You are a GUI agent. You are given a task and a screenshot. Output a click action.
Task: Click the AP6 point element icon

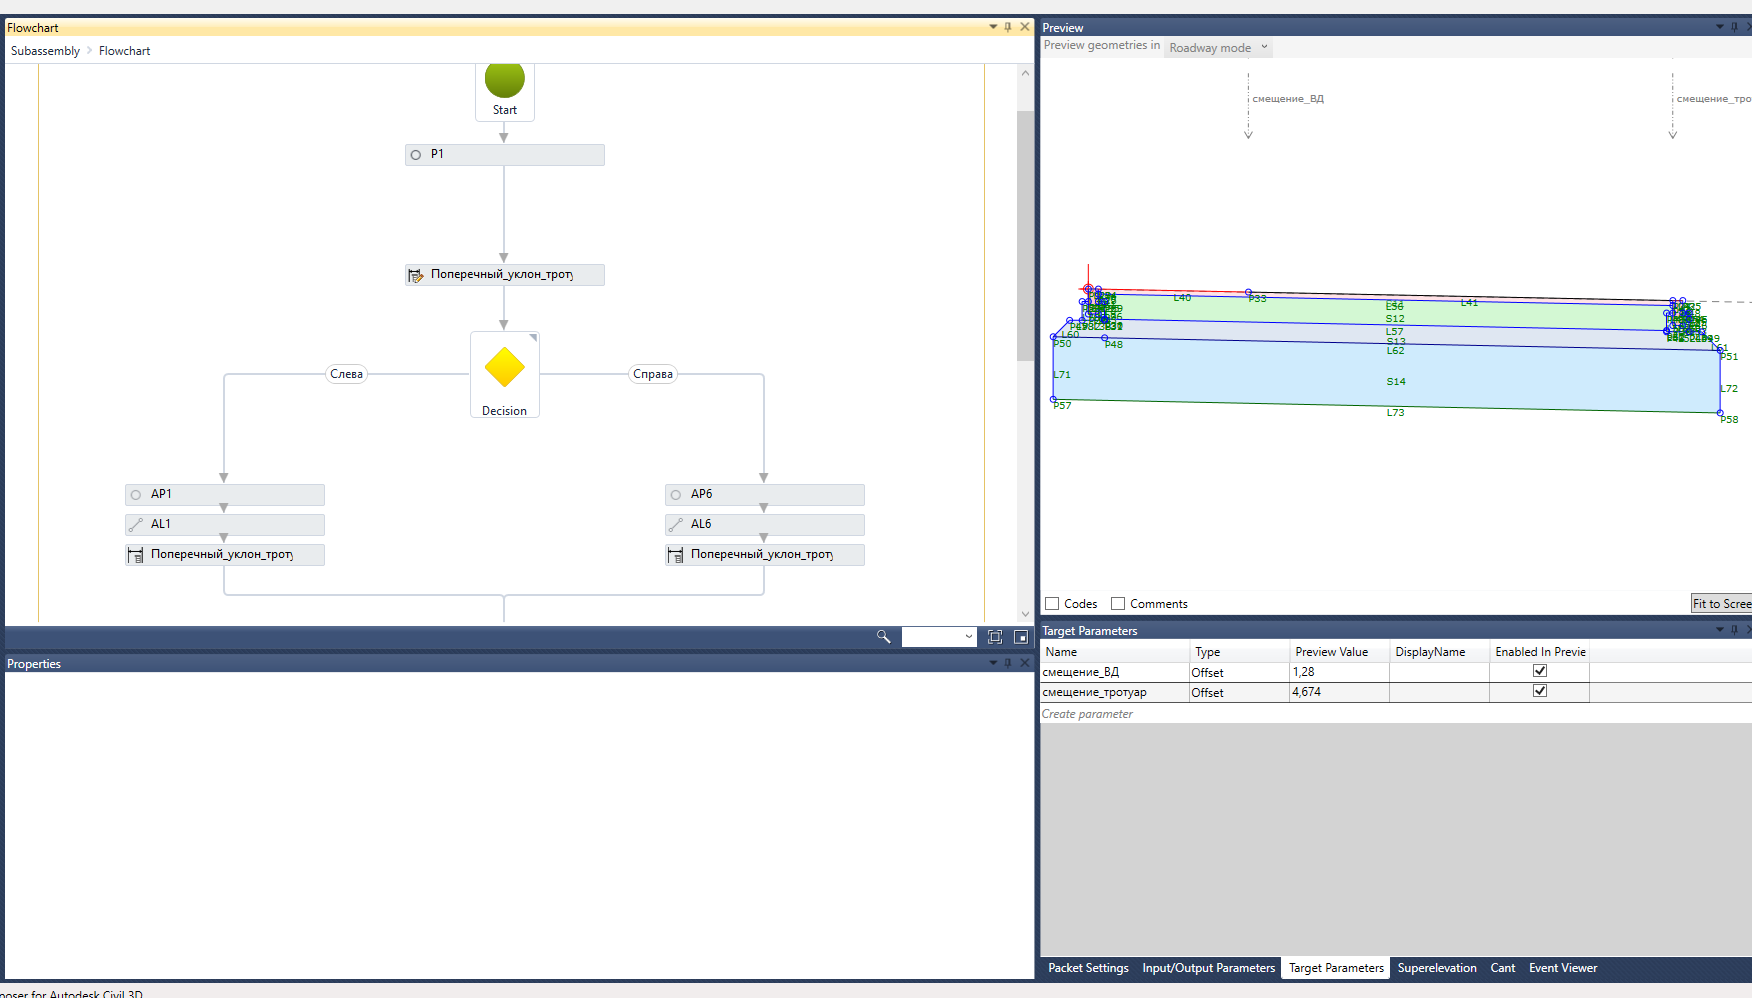676,494
